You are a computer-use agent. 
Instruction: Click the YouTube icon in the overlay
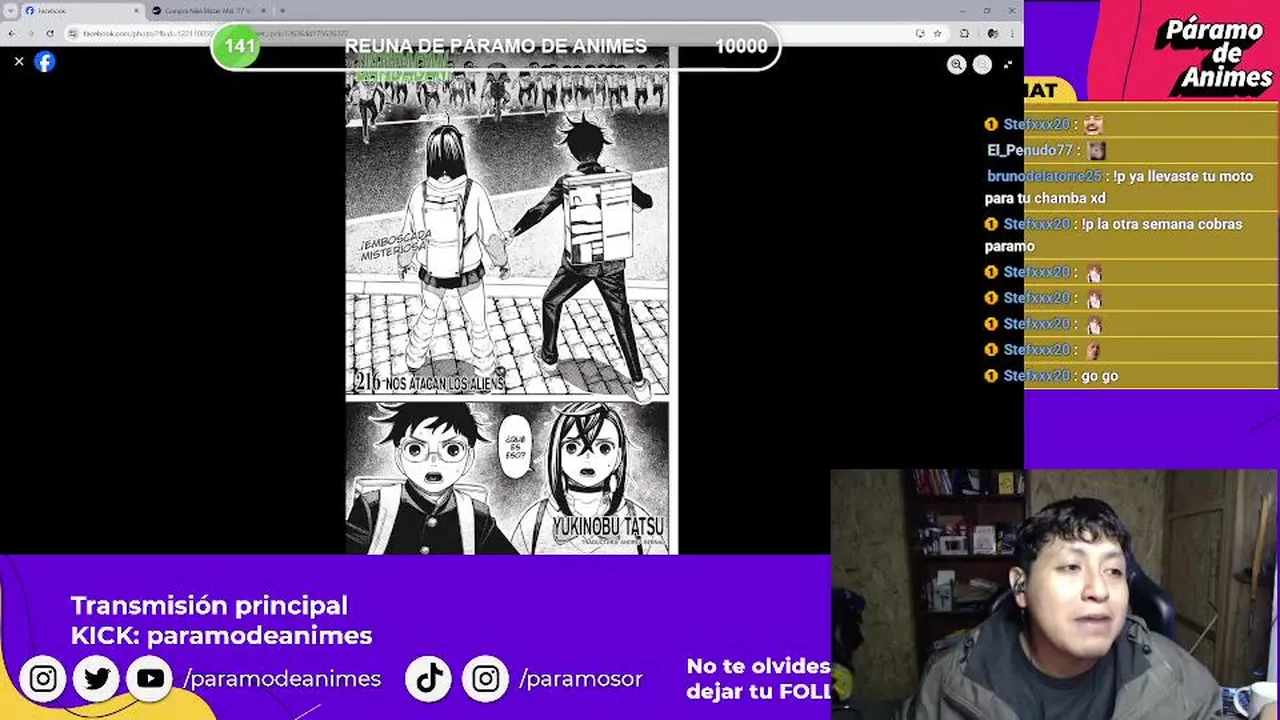click(x=150, y=679)
